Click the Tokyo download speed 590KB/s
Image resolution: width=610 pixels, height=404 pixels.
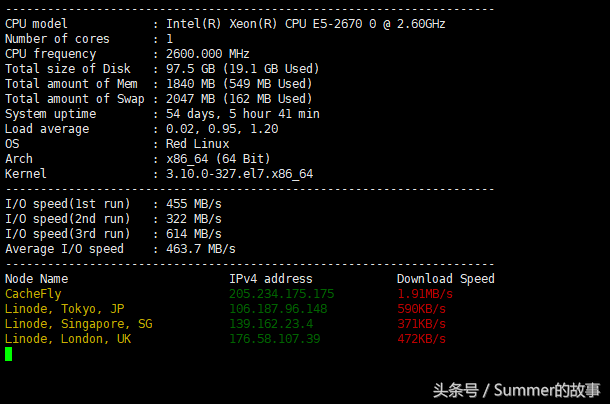(422, 309)
